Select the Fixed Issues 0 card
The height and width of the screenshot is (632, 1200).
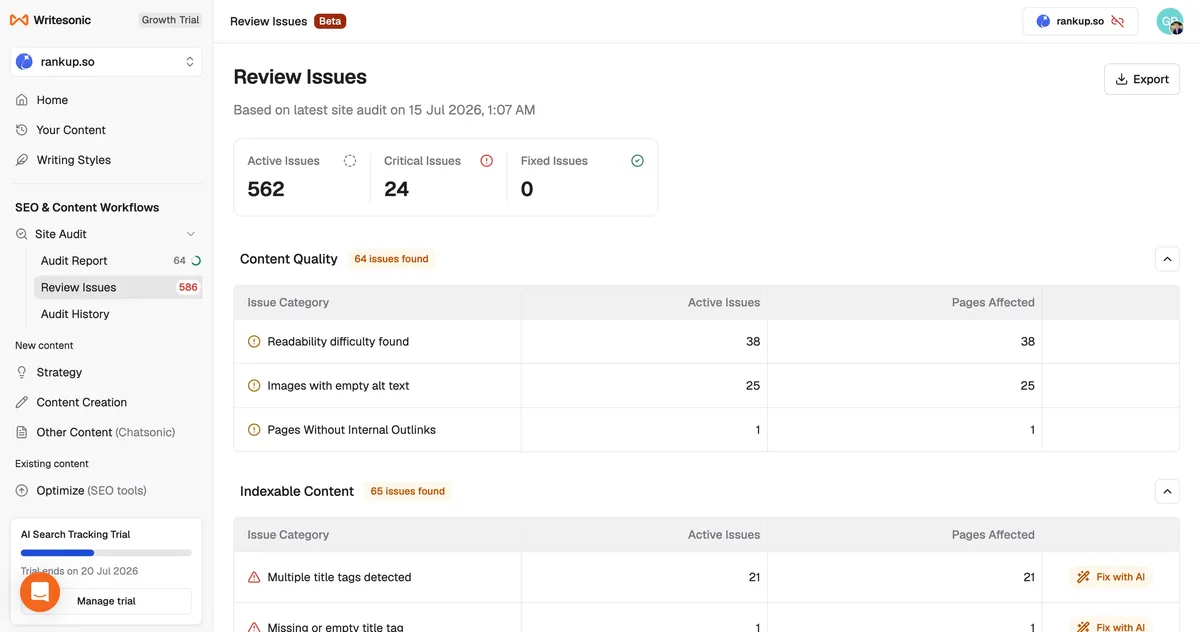[582, 177]
